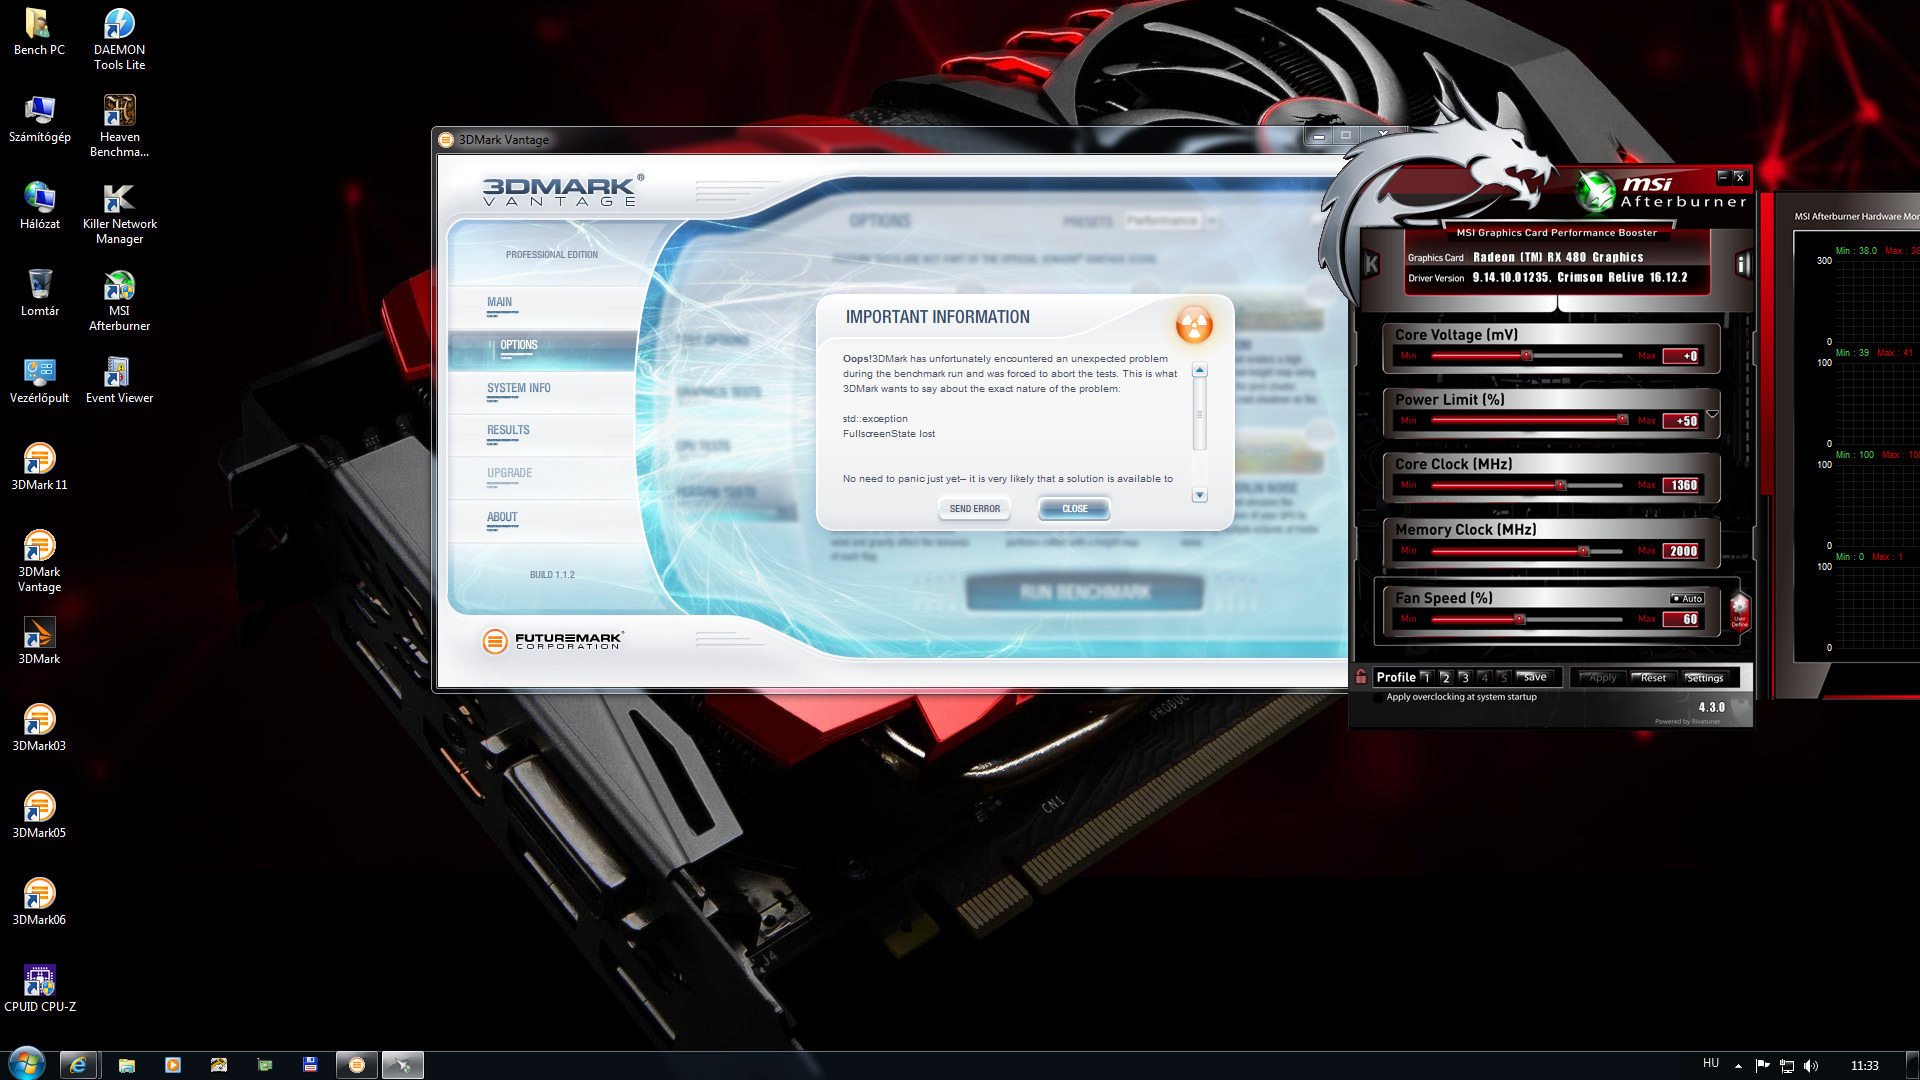The image size is (1920, 1080).
Task: Open the Számítógép desktop icon
Action: click(39, 118)
